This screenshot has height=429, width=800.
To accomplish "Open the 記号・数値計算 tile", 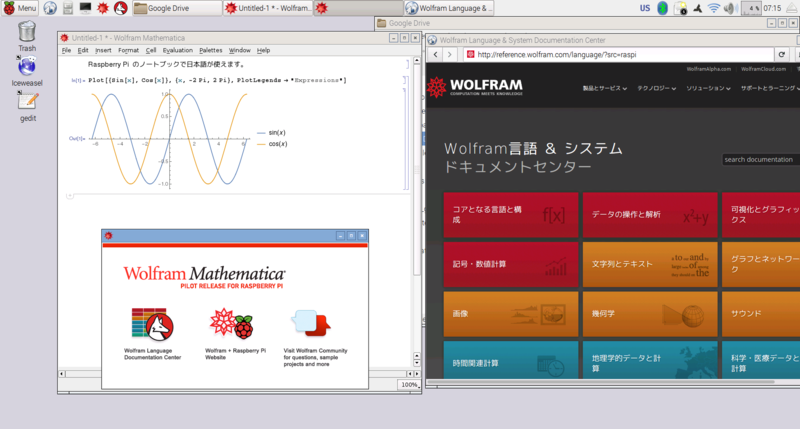I will point(511,264).
